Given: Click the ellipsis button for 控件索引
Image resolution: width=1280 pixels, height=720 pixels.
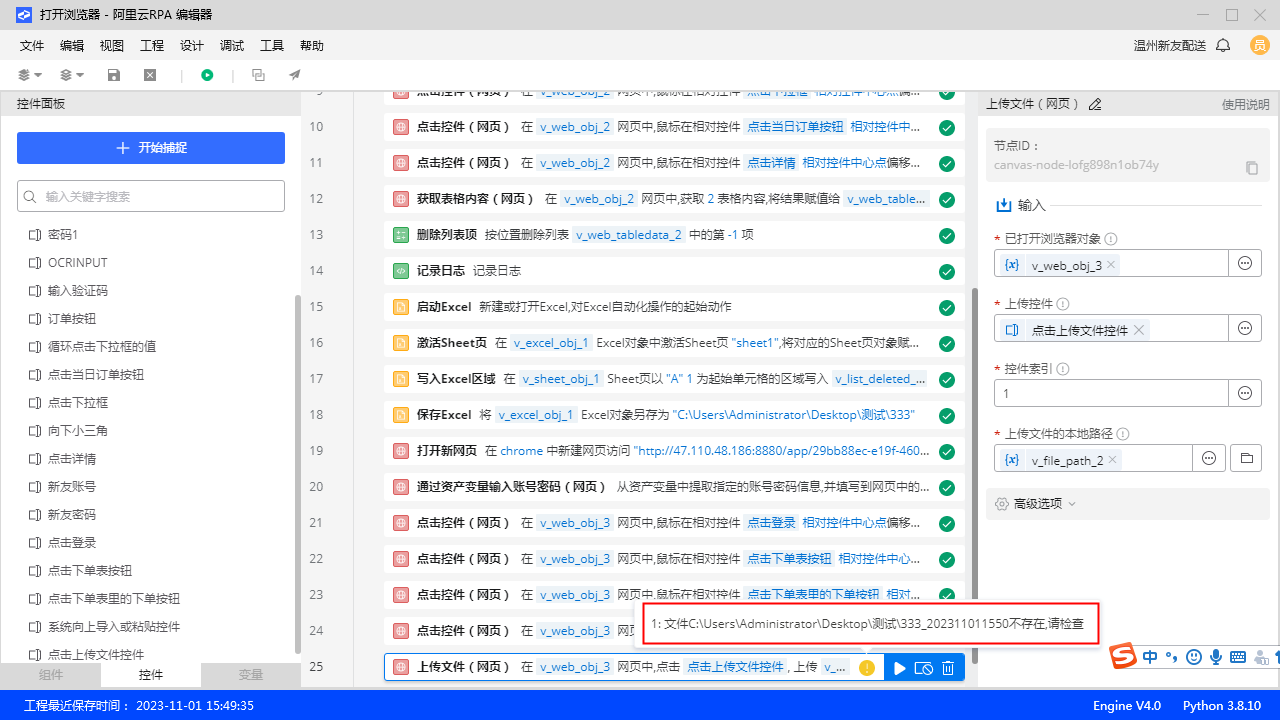Looking at the screenshot, I should pos(1245,393).
